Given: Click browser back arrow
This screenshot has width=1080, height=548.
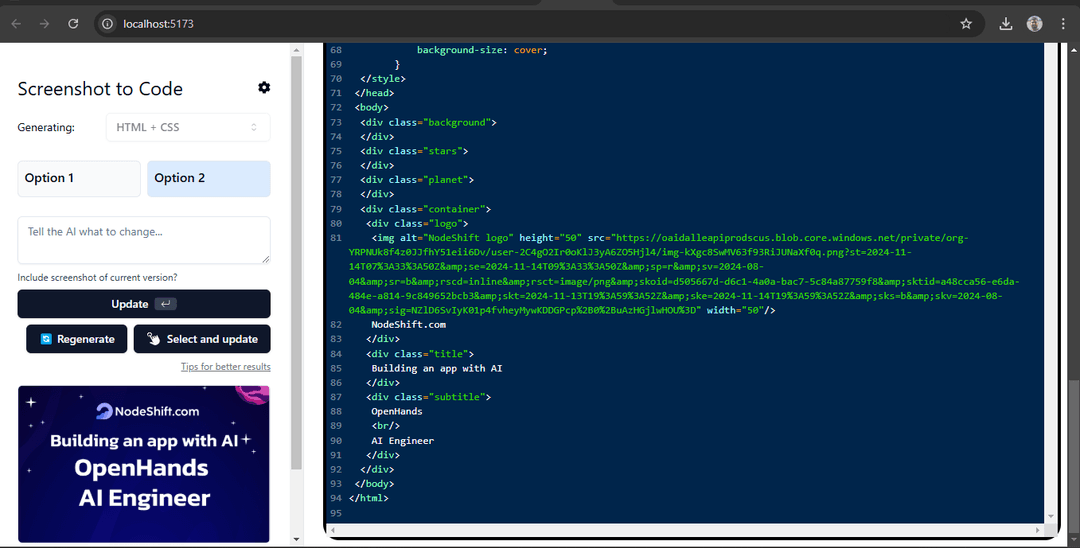Looking at the screenshot, I should coord(16,23).
